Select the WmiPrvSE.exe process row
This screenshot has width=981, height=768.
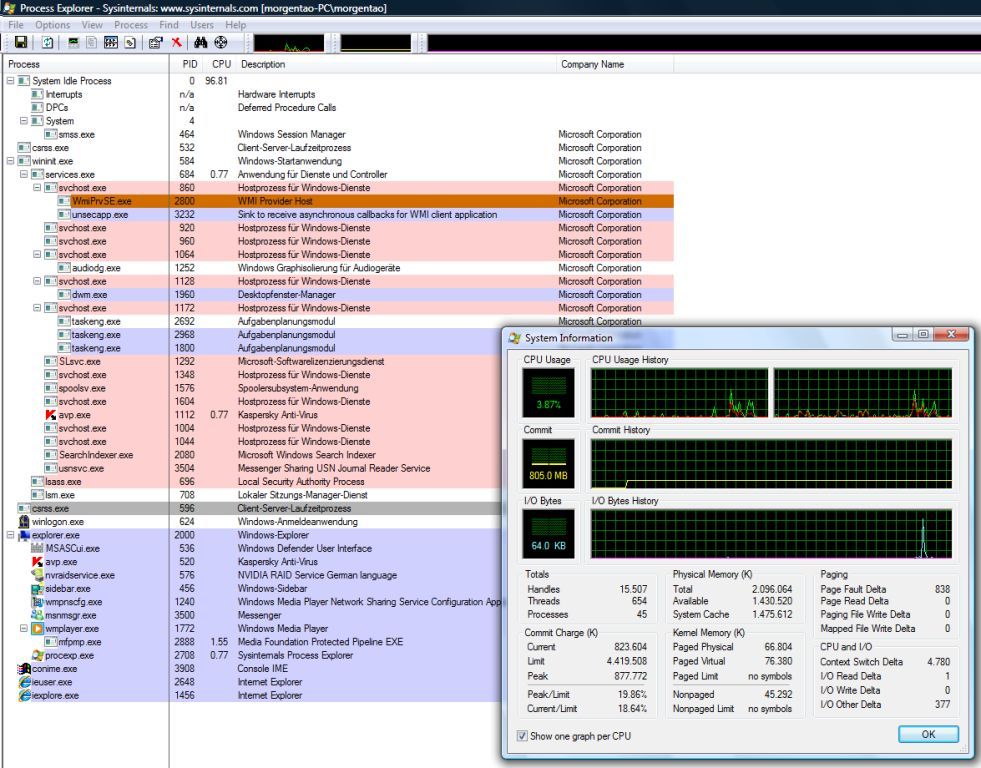click(338, 201)
